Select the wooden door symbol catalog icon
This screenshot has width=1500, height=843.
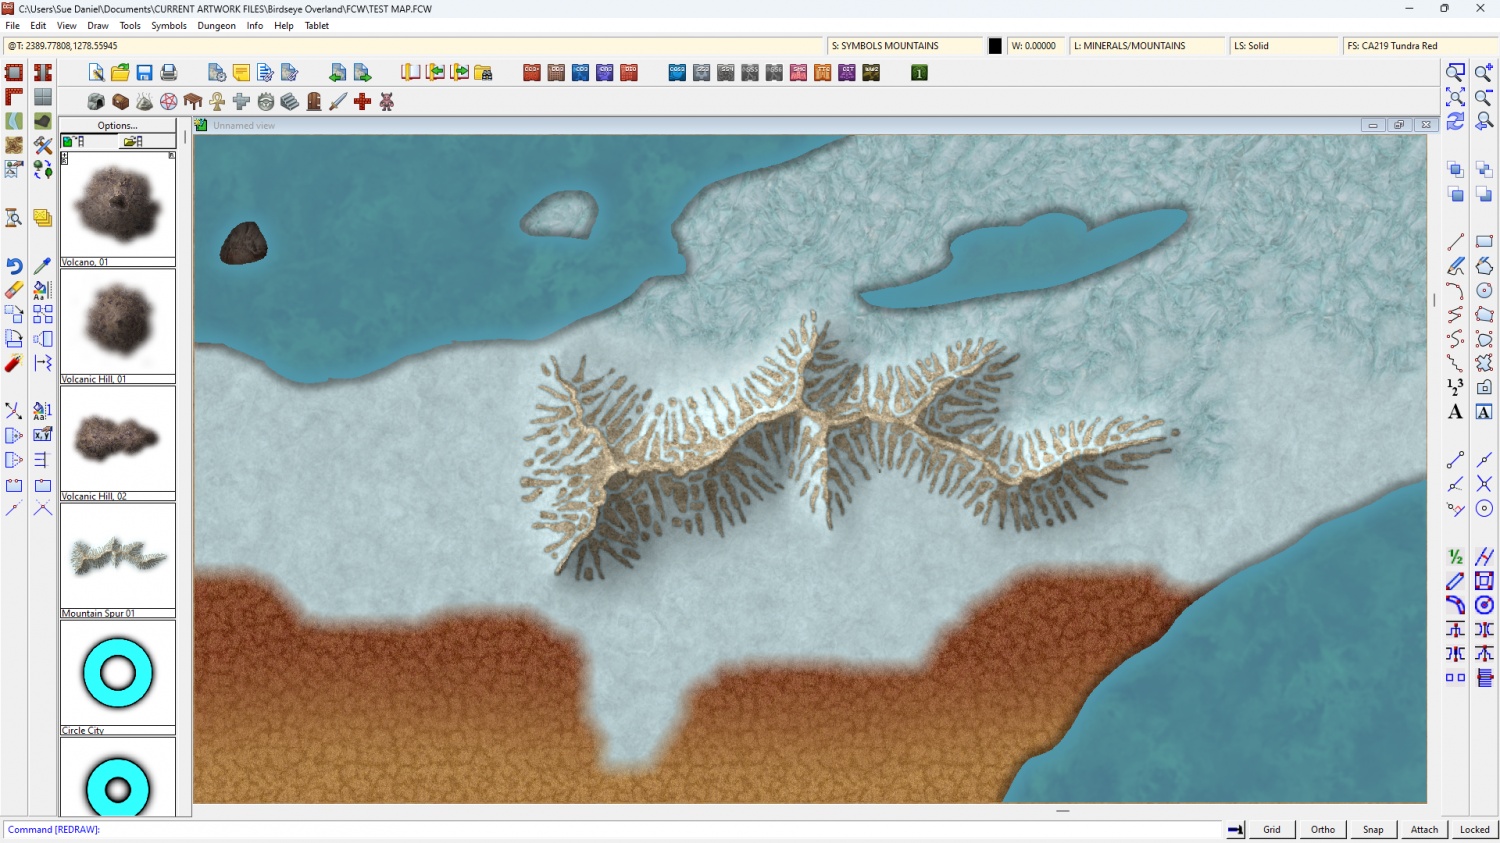click(x=314, y=101)
